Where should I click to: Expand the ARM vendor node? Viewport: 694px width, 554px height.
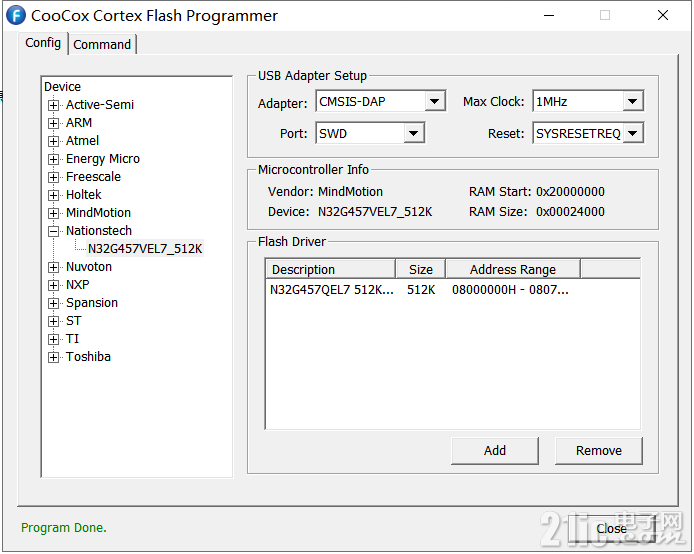[54, 123]
